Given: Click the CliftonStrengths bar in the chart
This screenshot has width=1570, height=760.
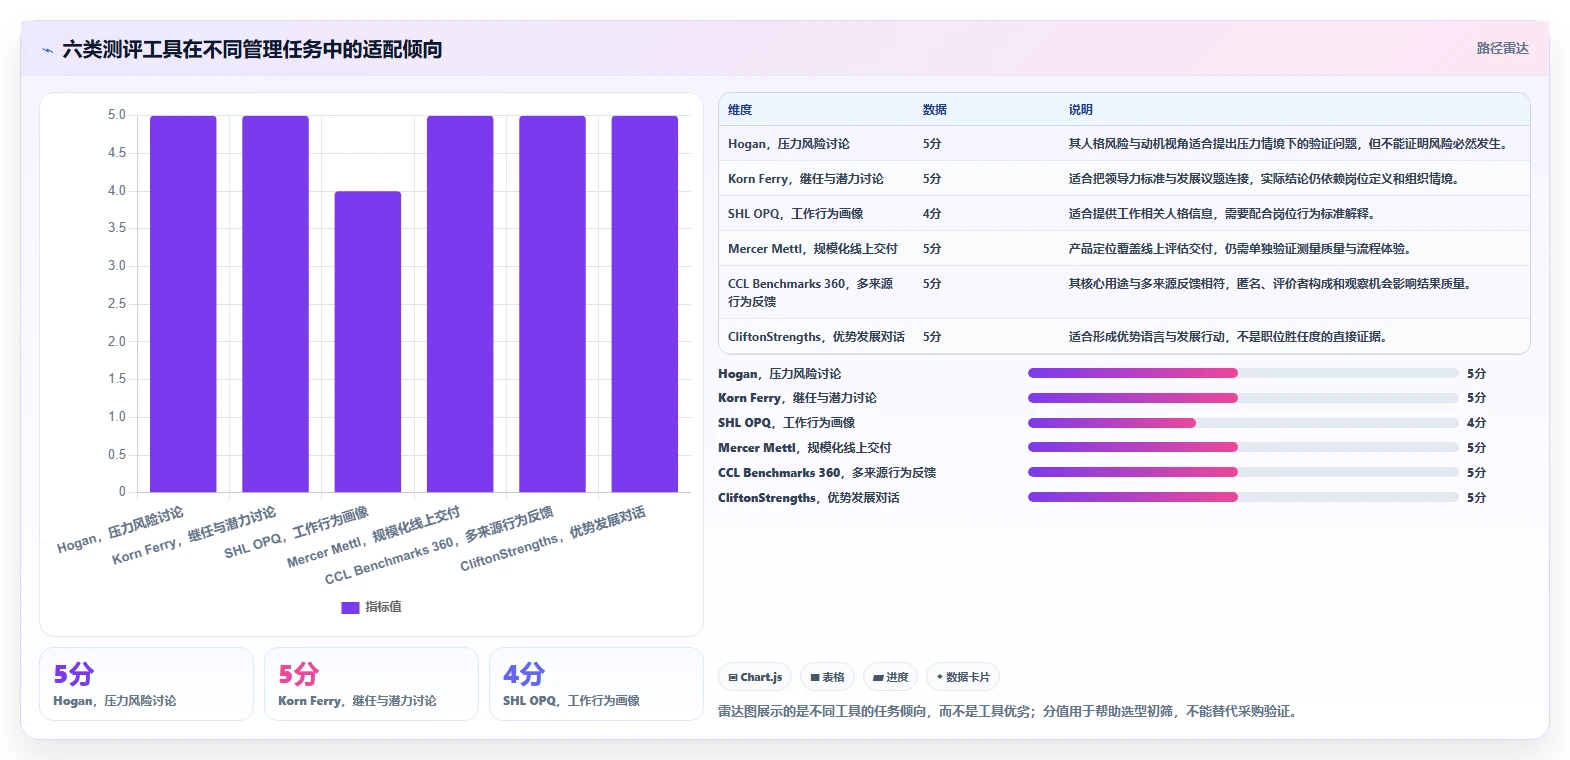Looking at the screenshot, I should coord(645,304).
